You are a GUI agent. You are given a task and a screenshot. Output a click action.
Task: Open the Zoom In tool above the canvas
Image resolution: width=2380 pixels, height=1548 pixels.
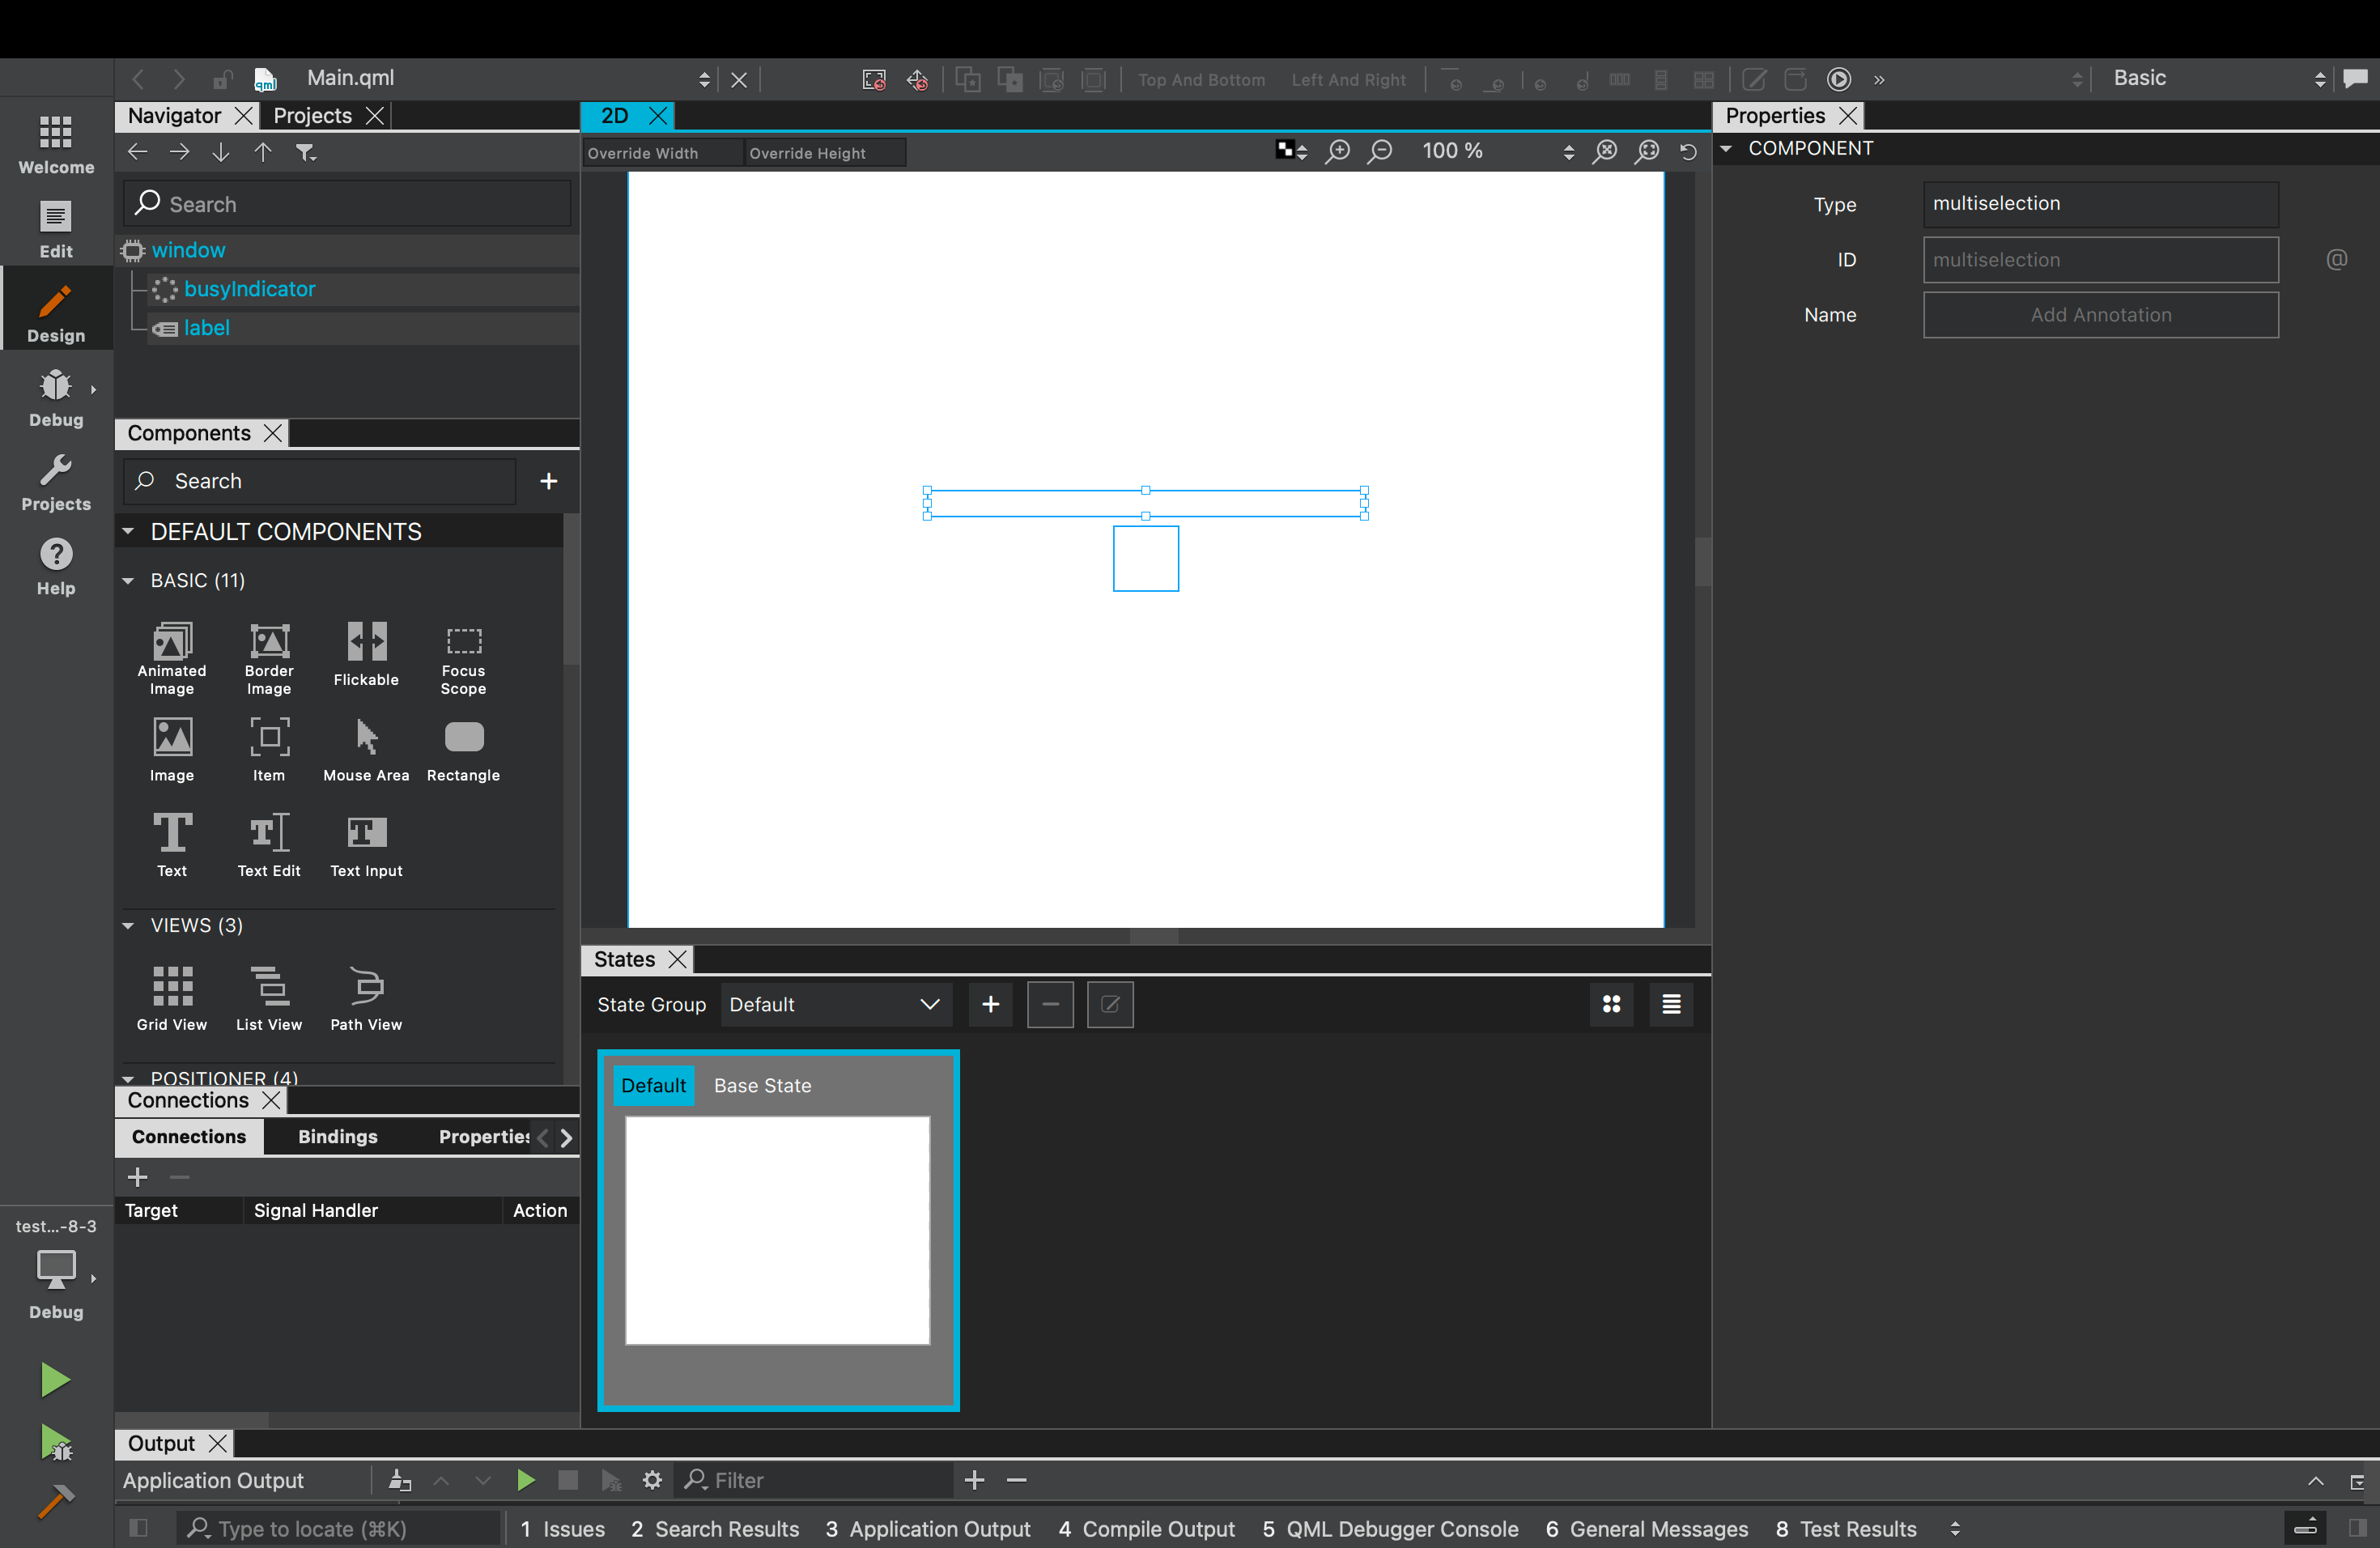1337,151
